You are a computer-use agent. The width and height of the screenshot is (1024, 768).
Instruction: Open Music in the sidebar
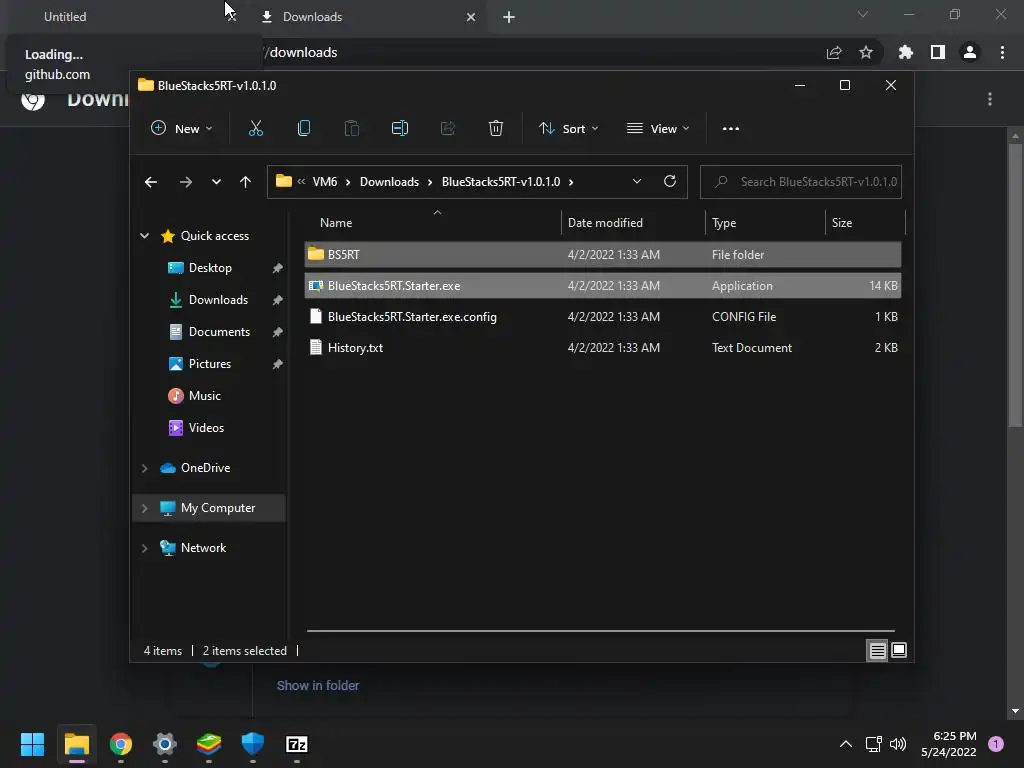pos(204,396)
